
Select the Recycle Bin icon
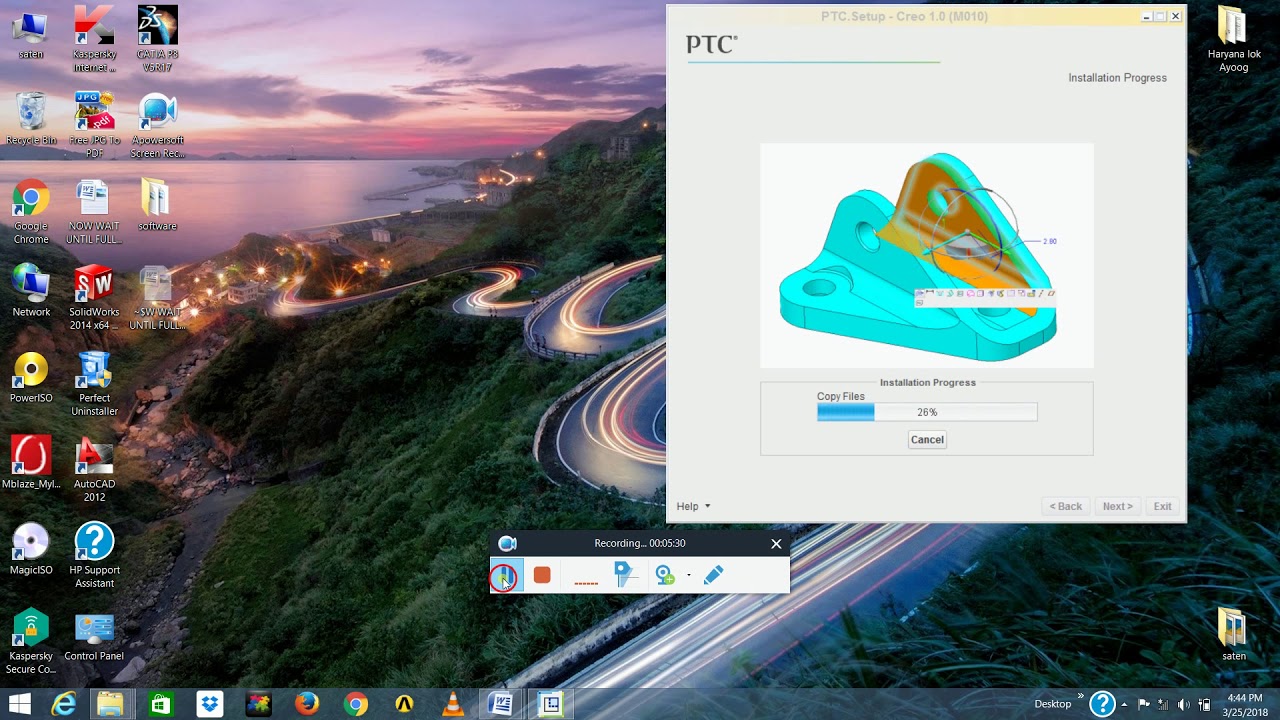(x=31, y=119)
